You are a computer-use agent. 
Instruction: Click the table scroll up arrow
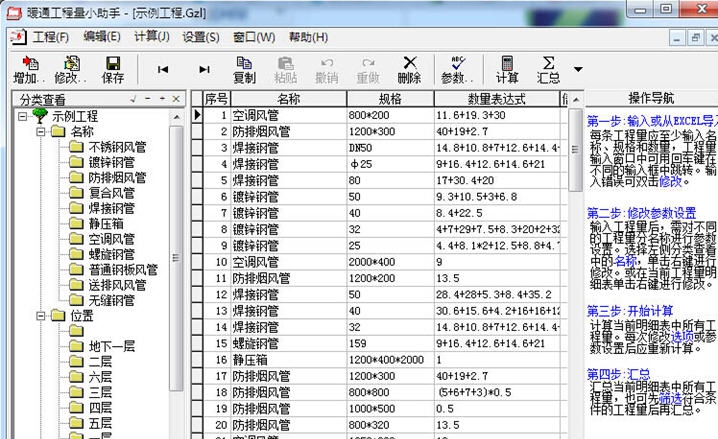click(x=576, y=99)
